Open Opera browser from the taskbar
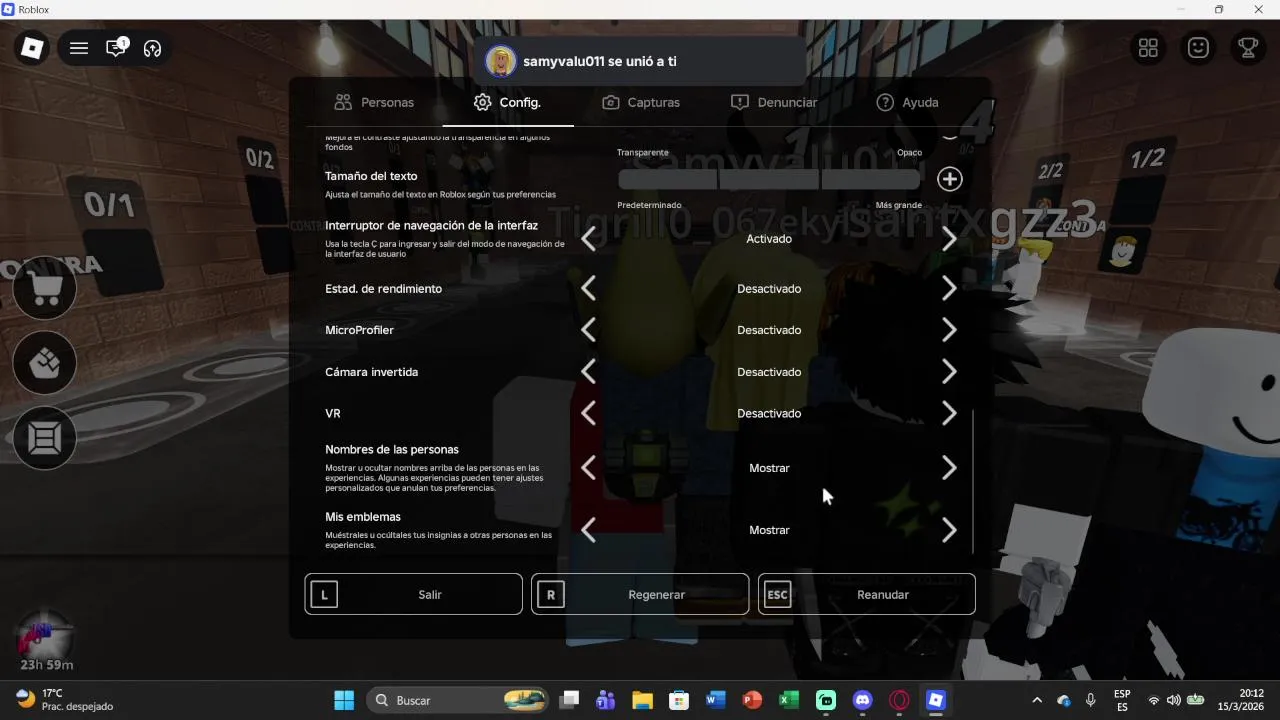 900,700
